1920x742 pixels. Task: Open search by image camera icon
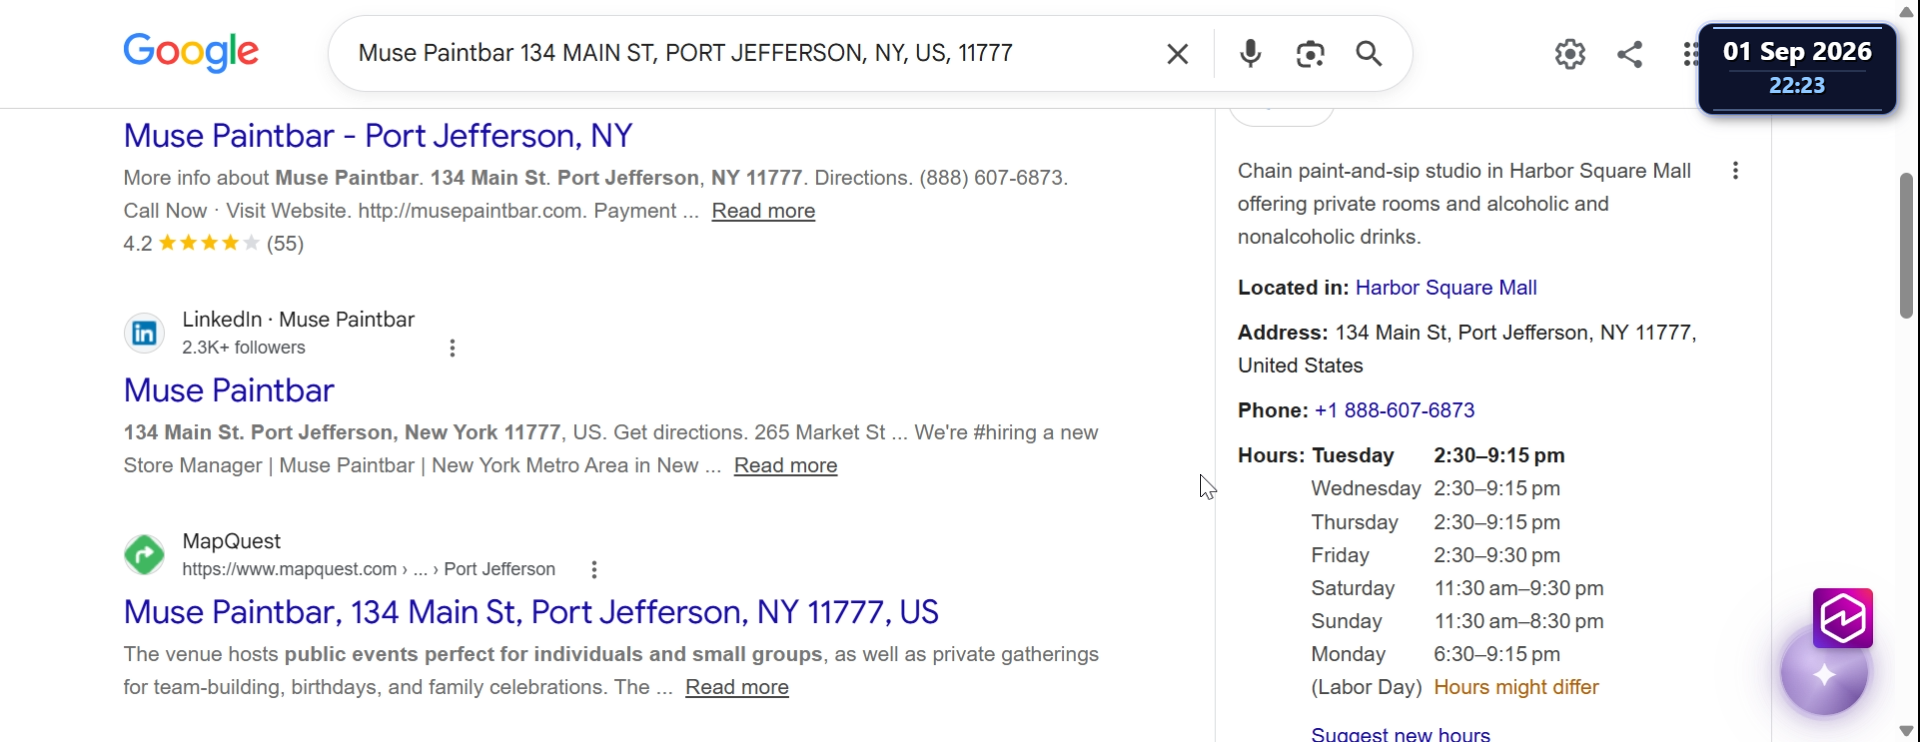point(1310,54)
